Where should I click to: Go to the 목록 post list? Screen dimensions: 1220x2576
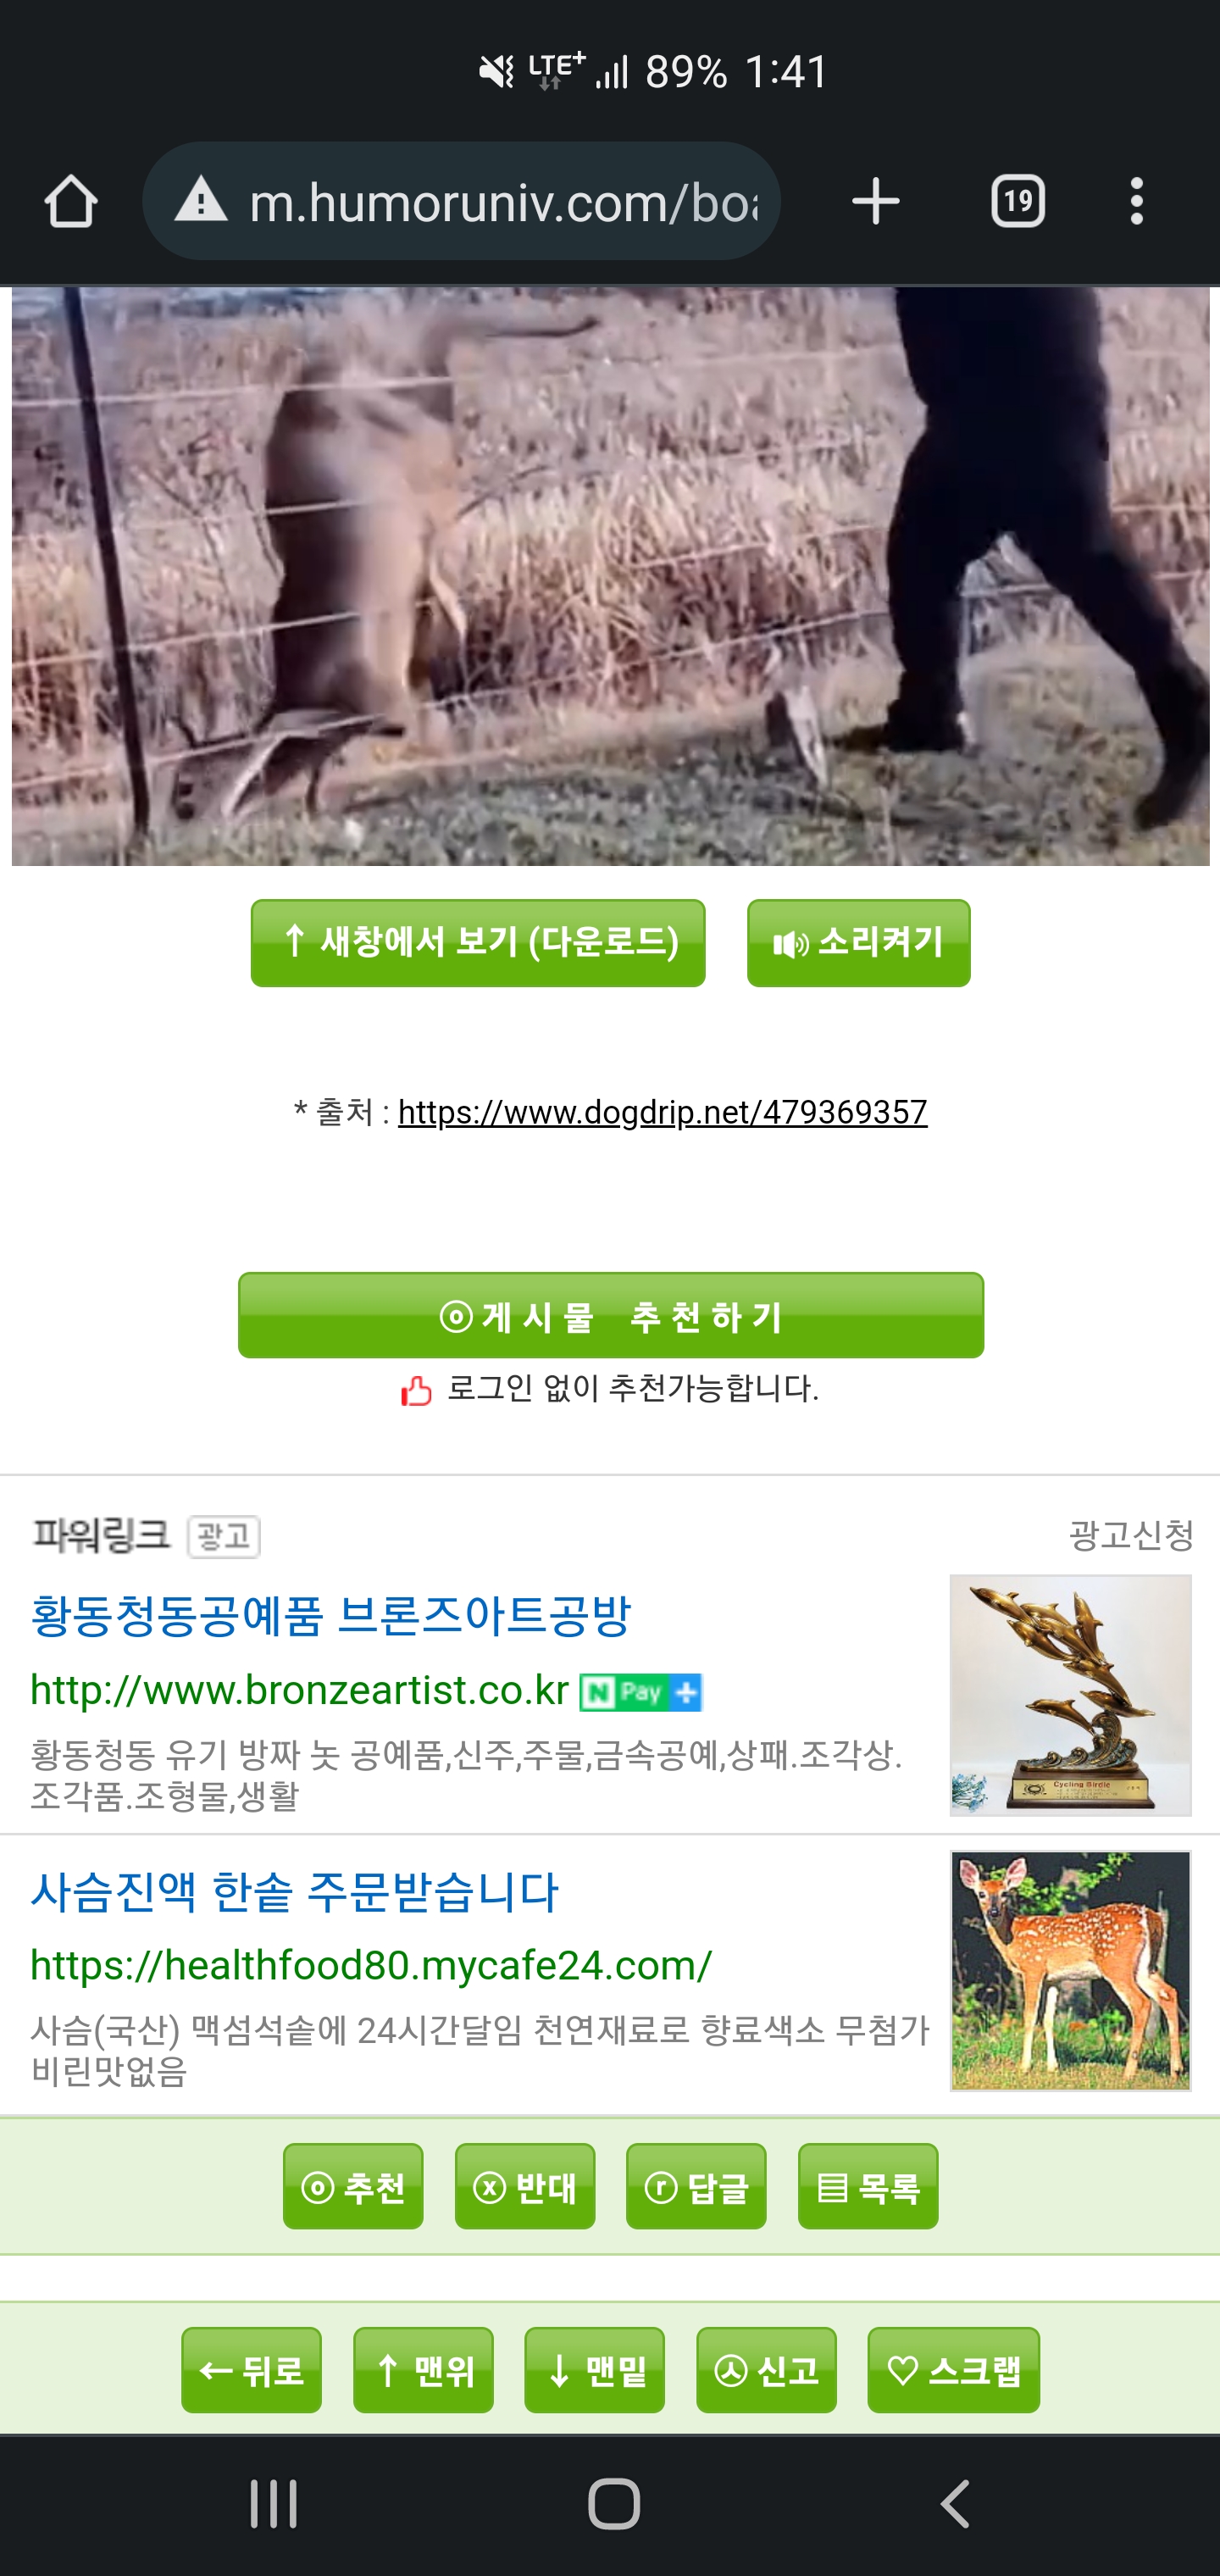click(x=868, y=2186)
